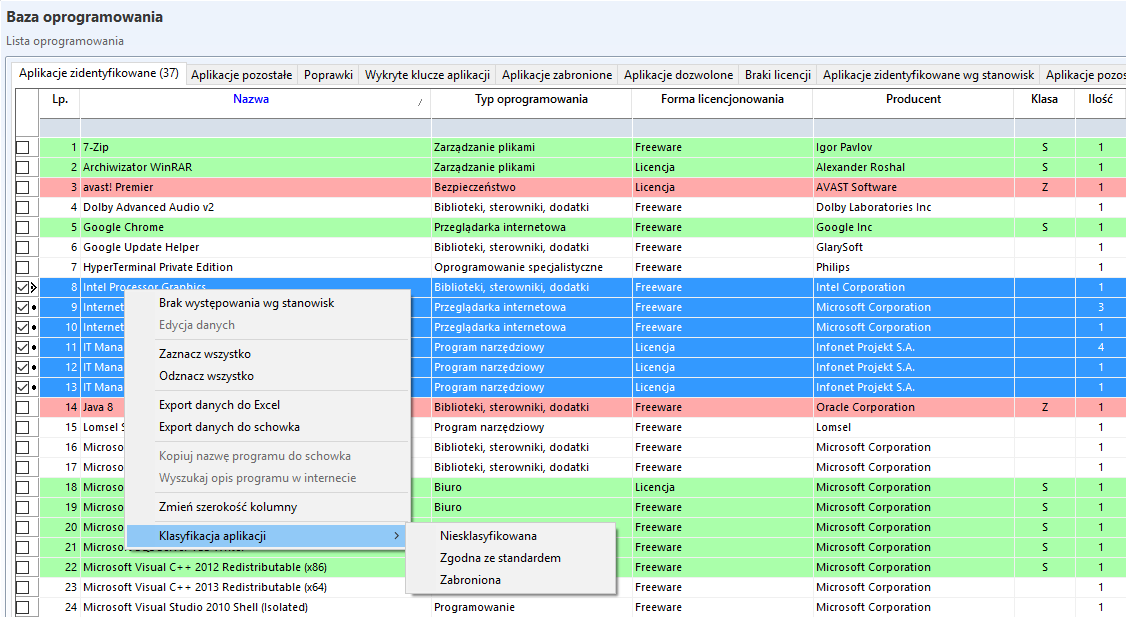Tick the checkbox for Google Chrome row
Image resolution: width=1126 pixels, height=617 pixels.
23,228
